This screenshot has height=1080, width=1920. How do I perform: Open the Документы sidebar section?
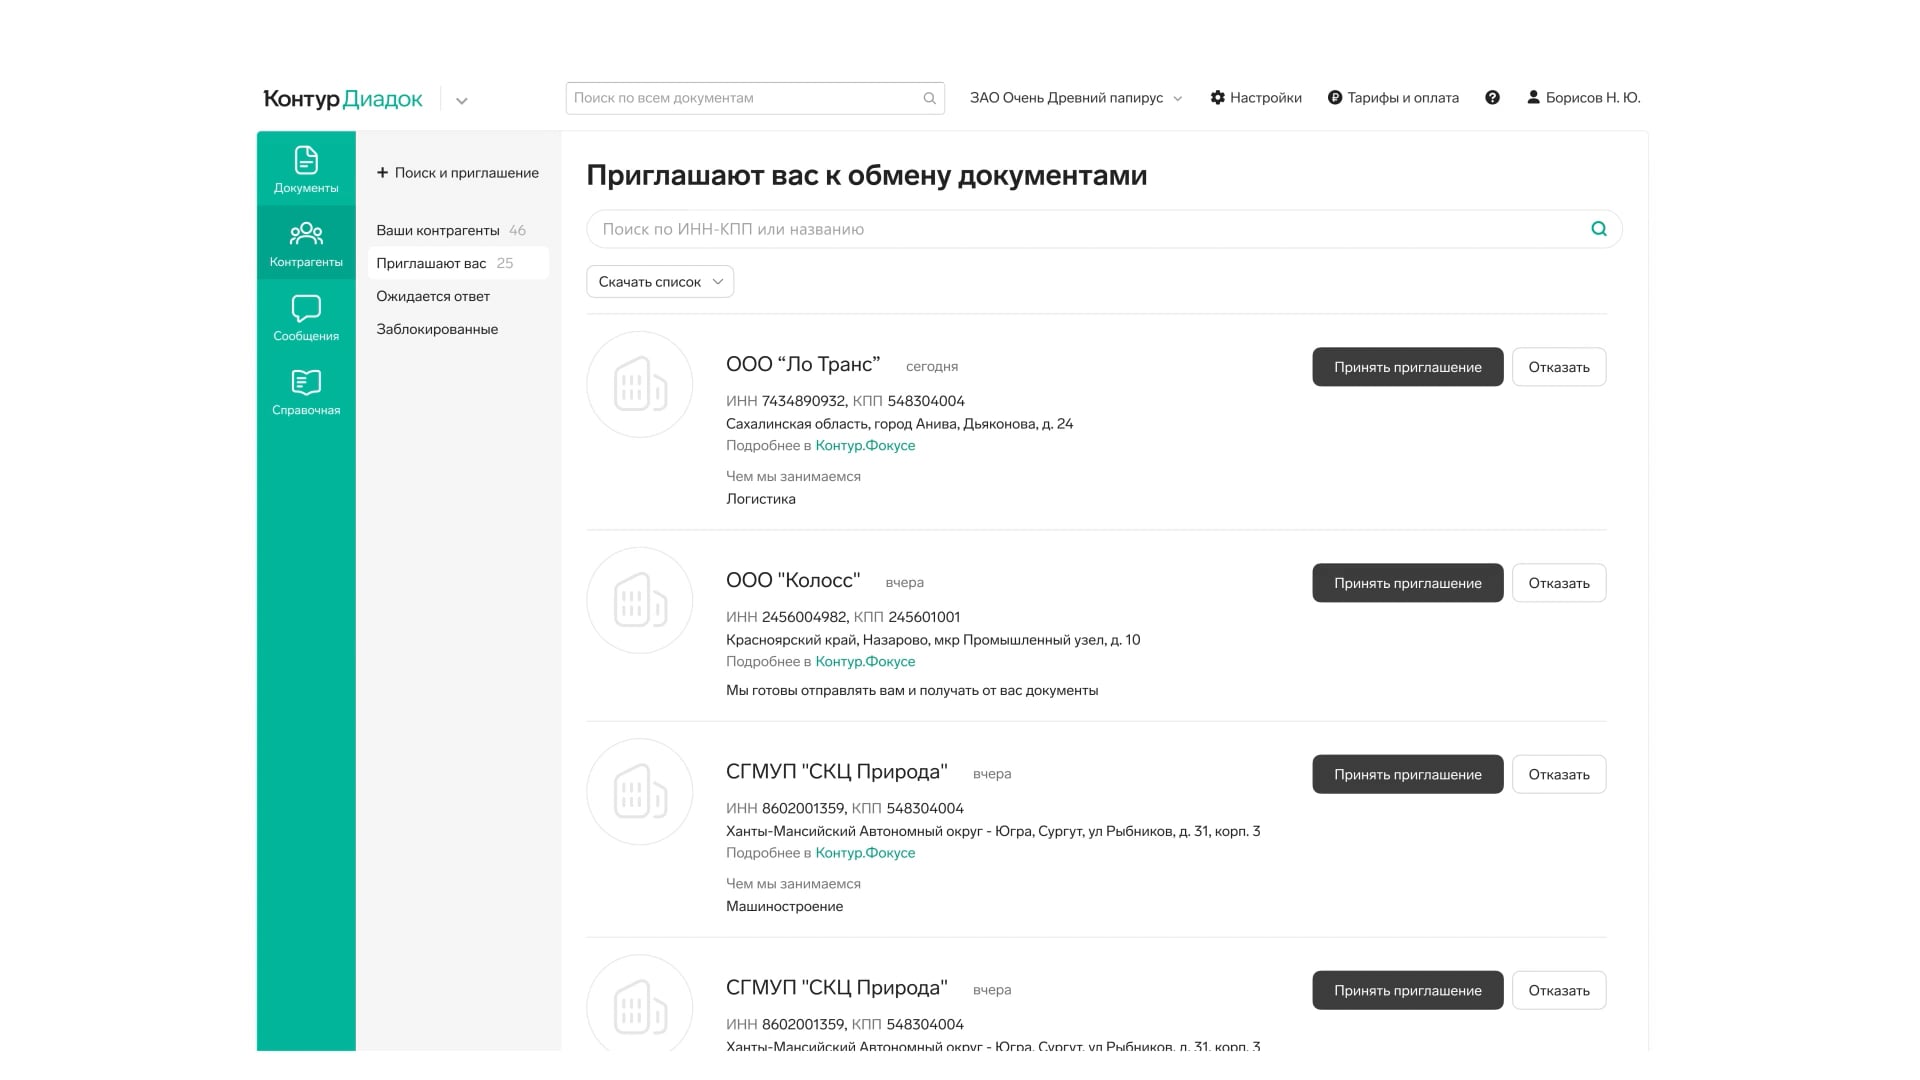point(306,169)
